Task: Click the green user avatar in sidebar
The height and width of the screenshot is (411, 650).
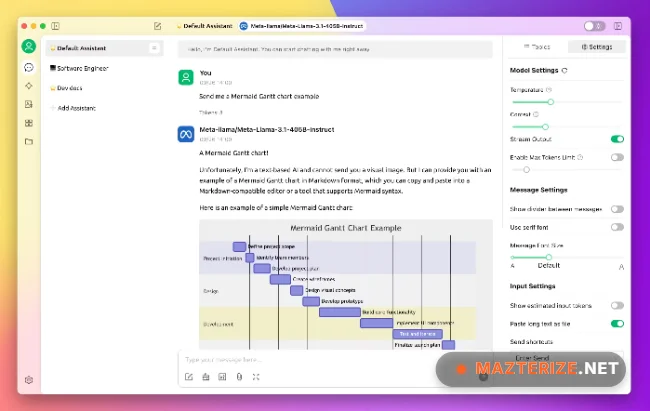Action: (29, 46)
